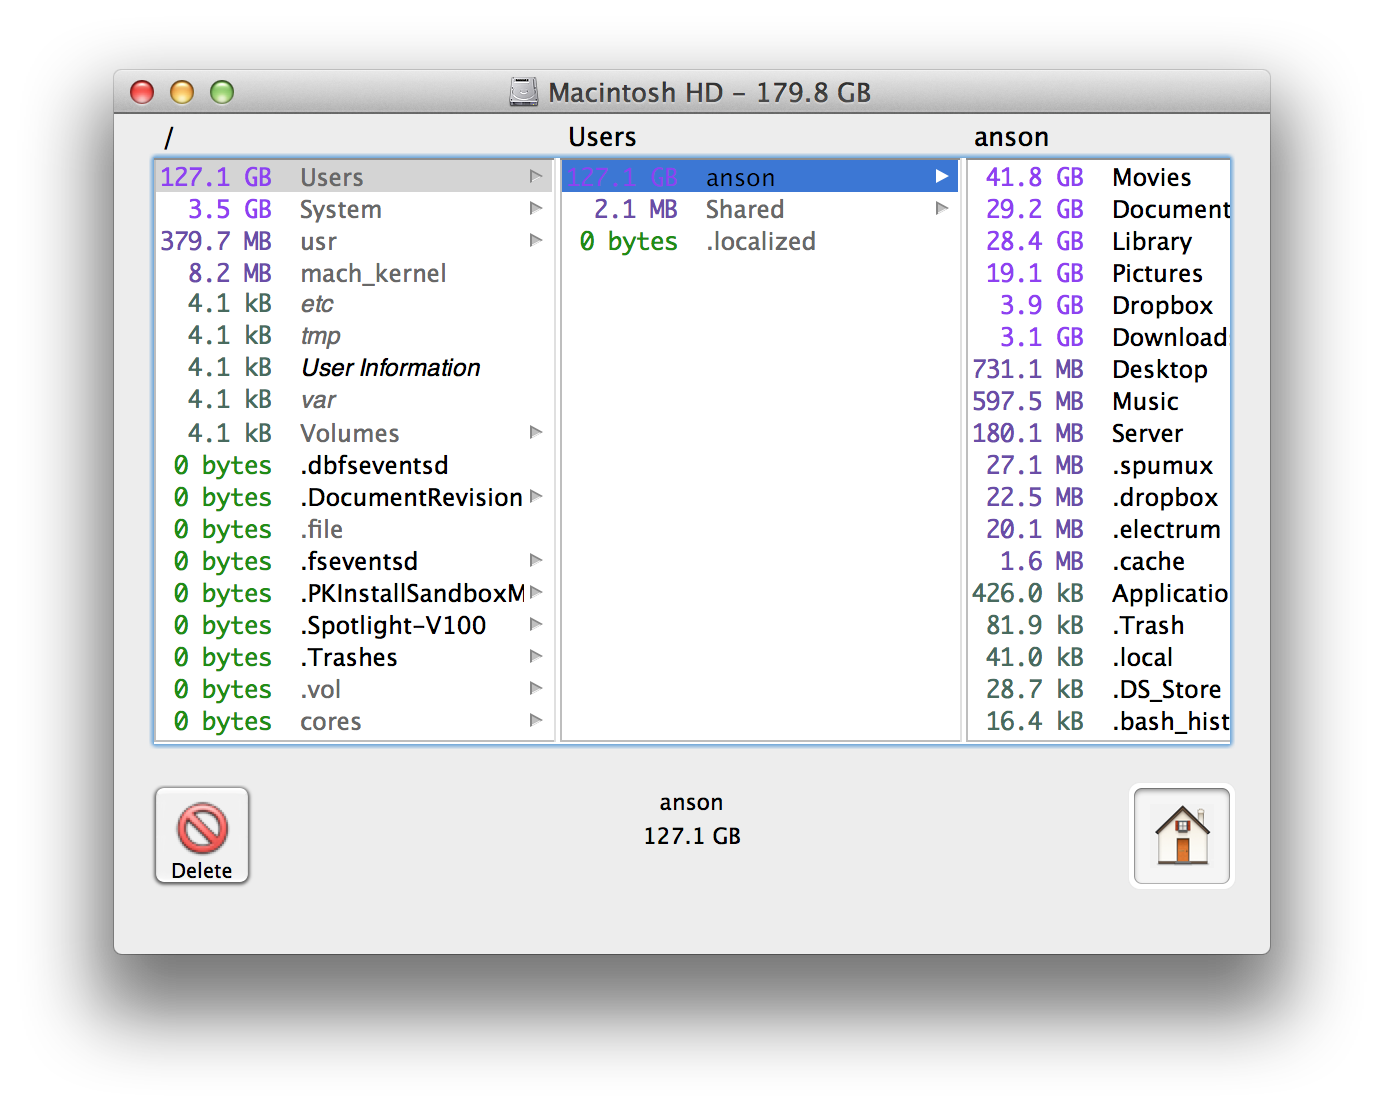Select the .dbfseventsd file
This screenshot has height=1112, width=1384.
pyautogui.click(x=354, y=465)
